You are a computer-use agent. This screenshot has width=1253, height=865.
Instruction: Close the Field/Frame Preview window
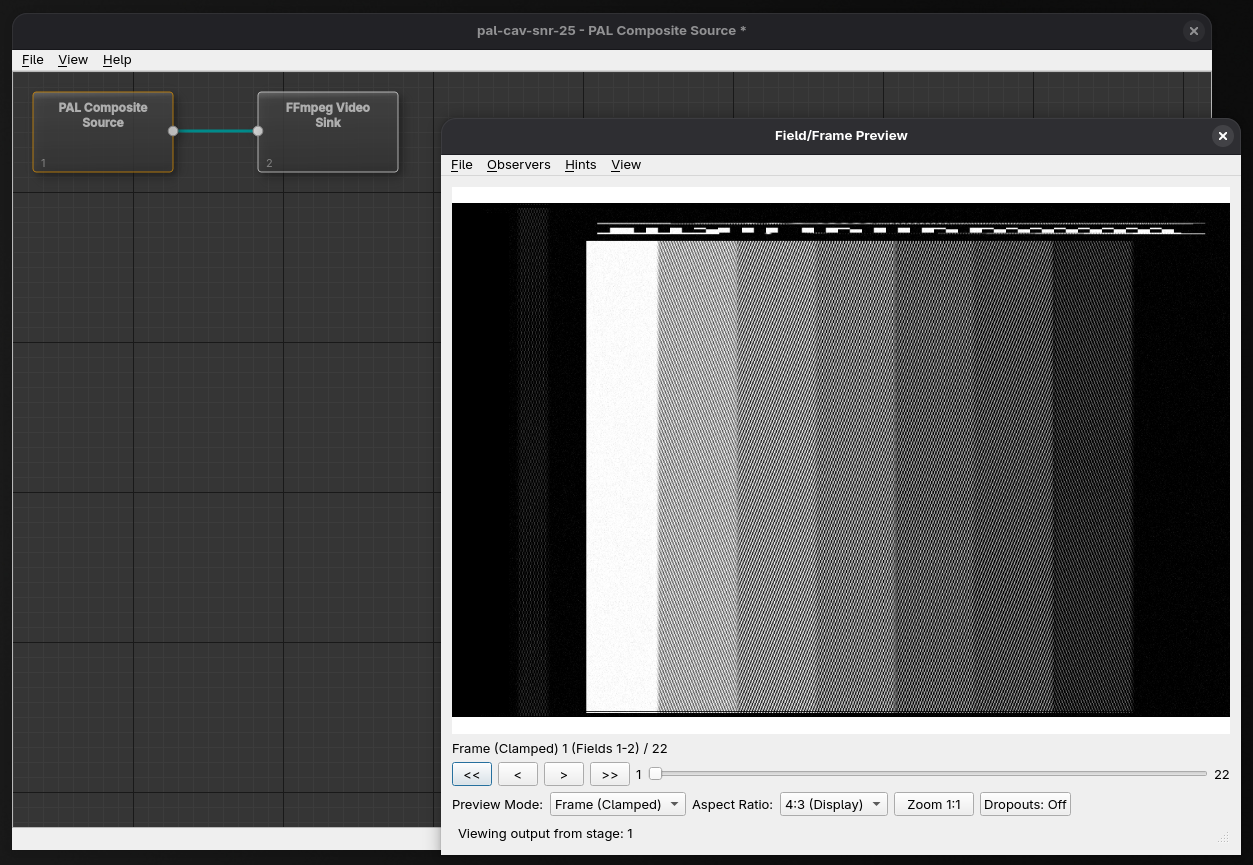tap(1222, 136)
